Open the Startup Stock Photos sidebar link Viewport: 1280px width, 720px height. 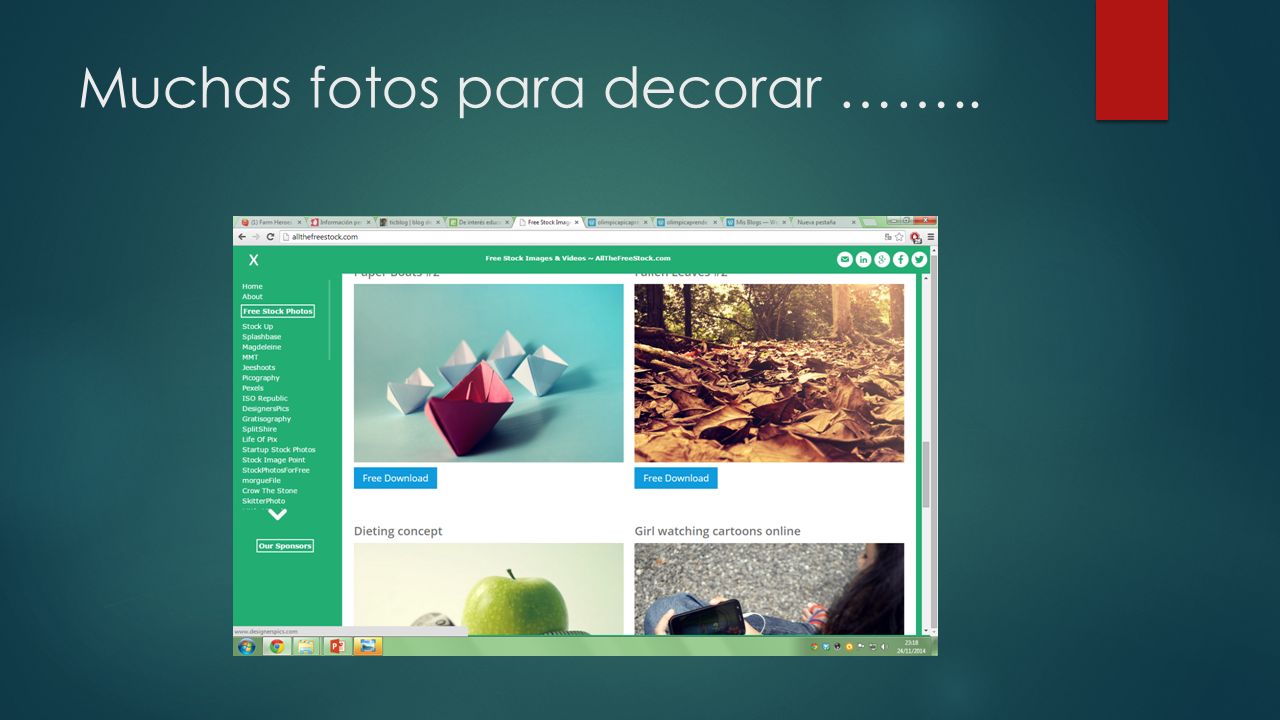point(279,450)
